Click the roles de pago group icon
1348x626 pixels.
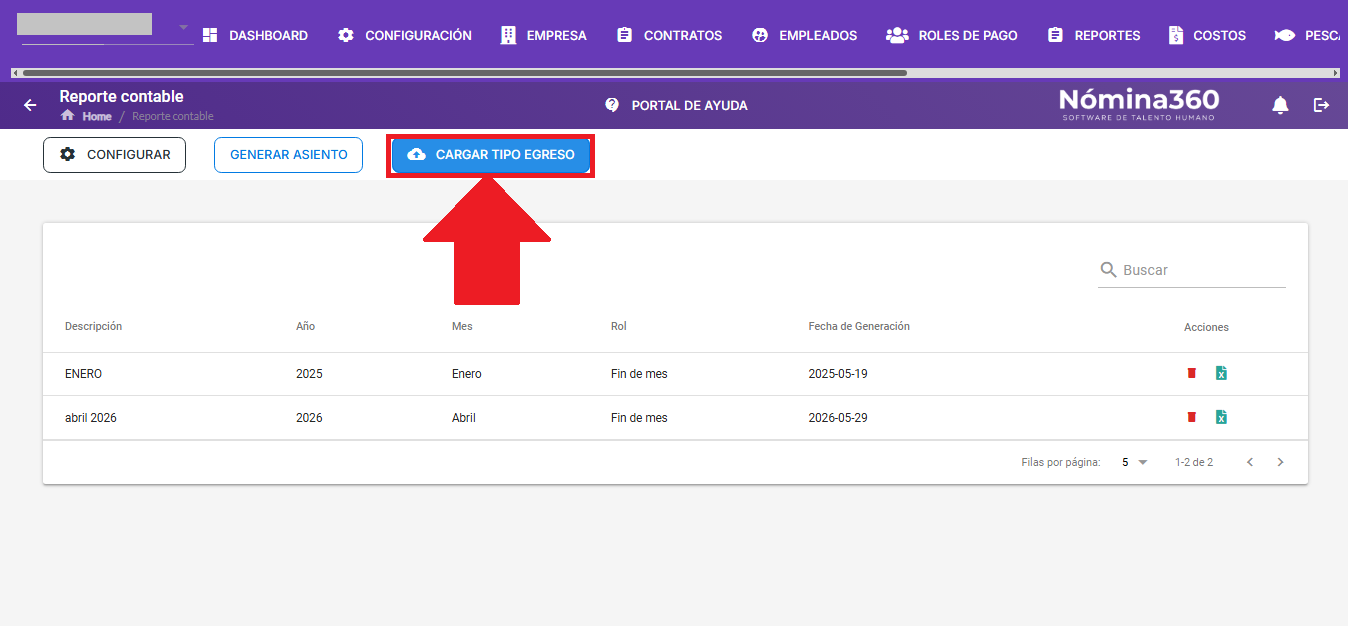coord(897,35)
